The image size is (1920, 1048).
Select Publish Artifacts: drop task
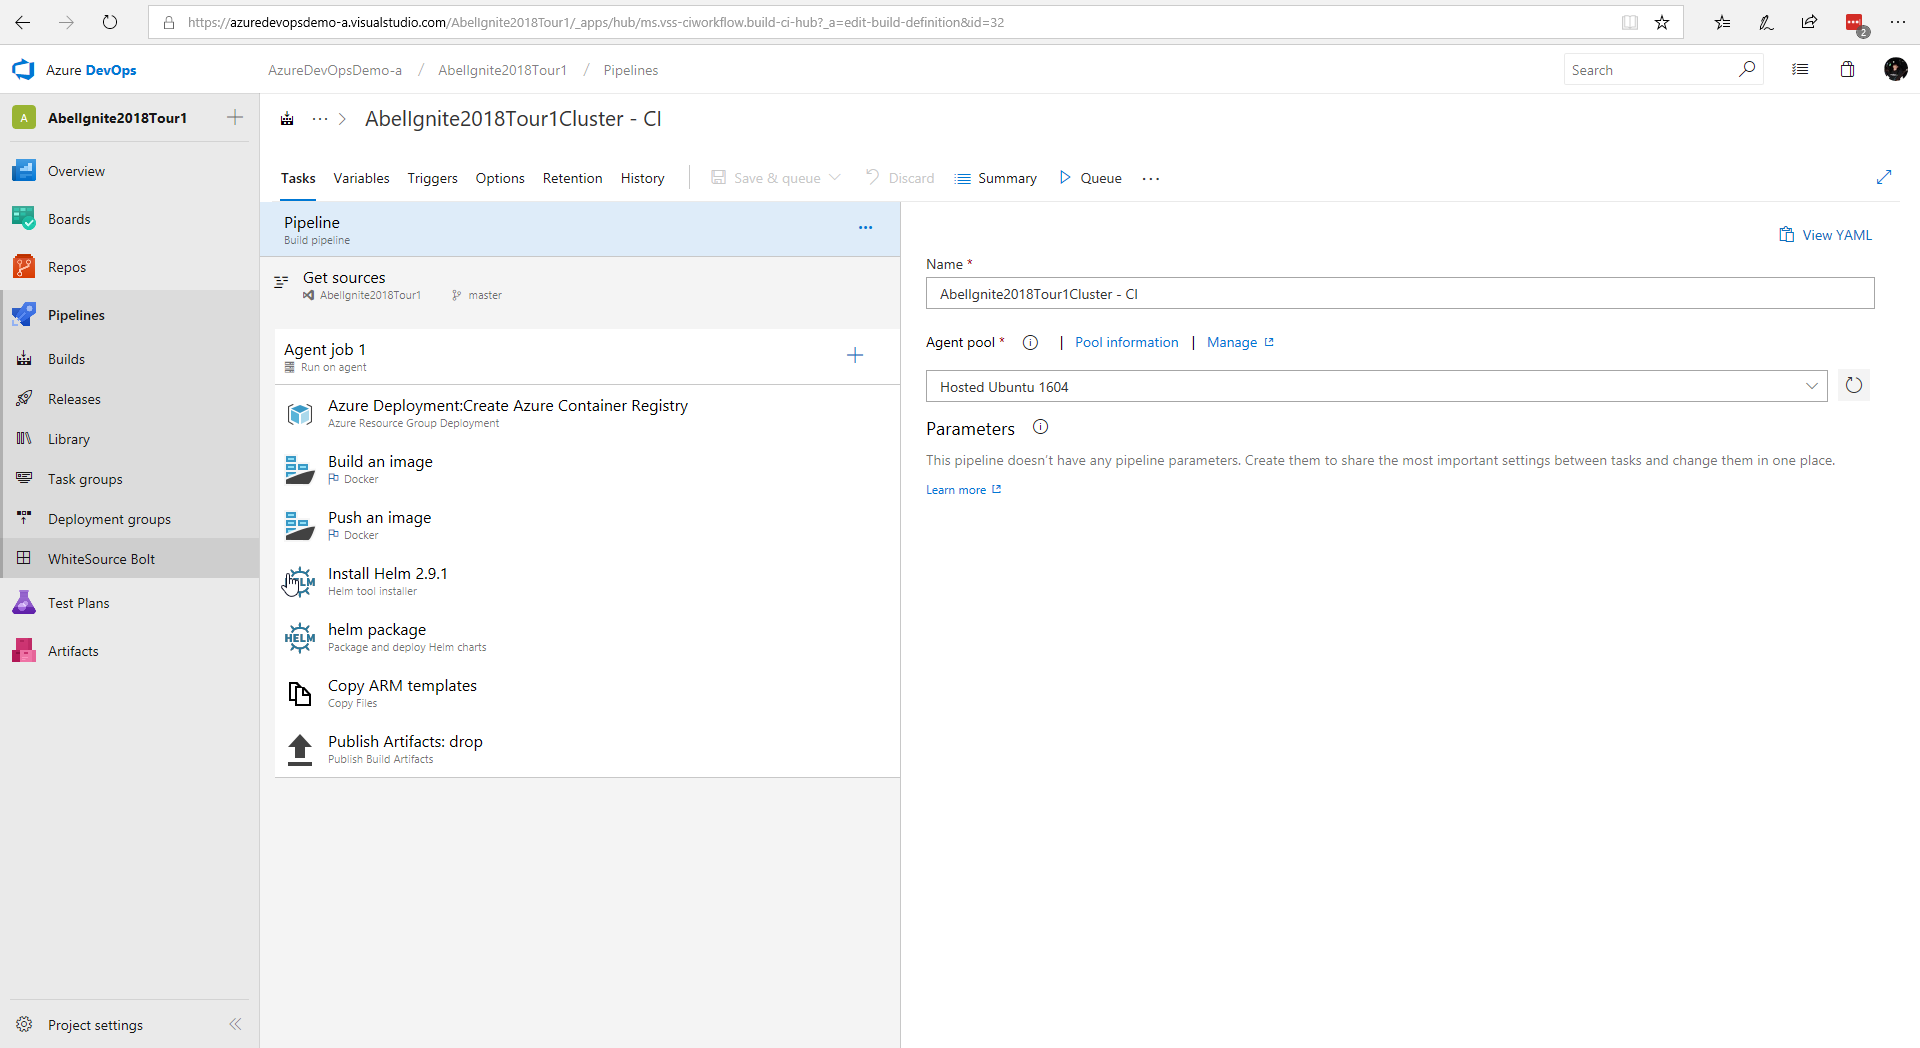(x=587, y=749)
